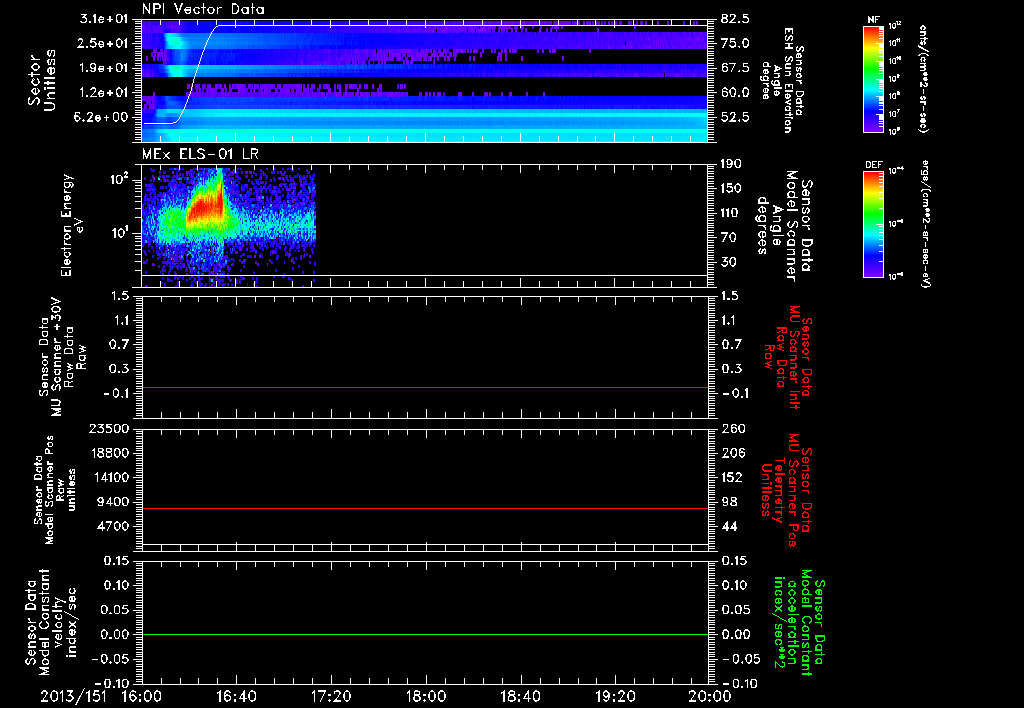Screen dimensions: 1024x708
Task: Click the red line in the Scanner Pos plot
Action: pos(425,508)
